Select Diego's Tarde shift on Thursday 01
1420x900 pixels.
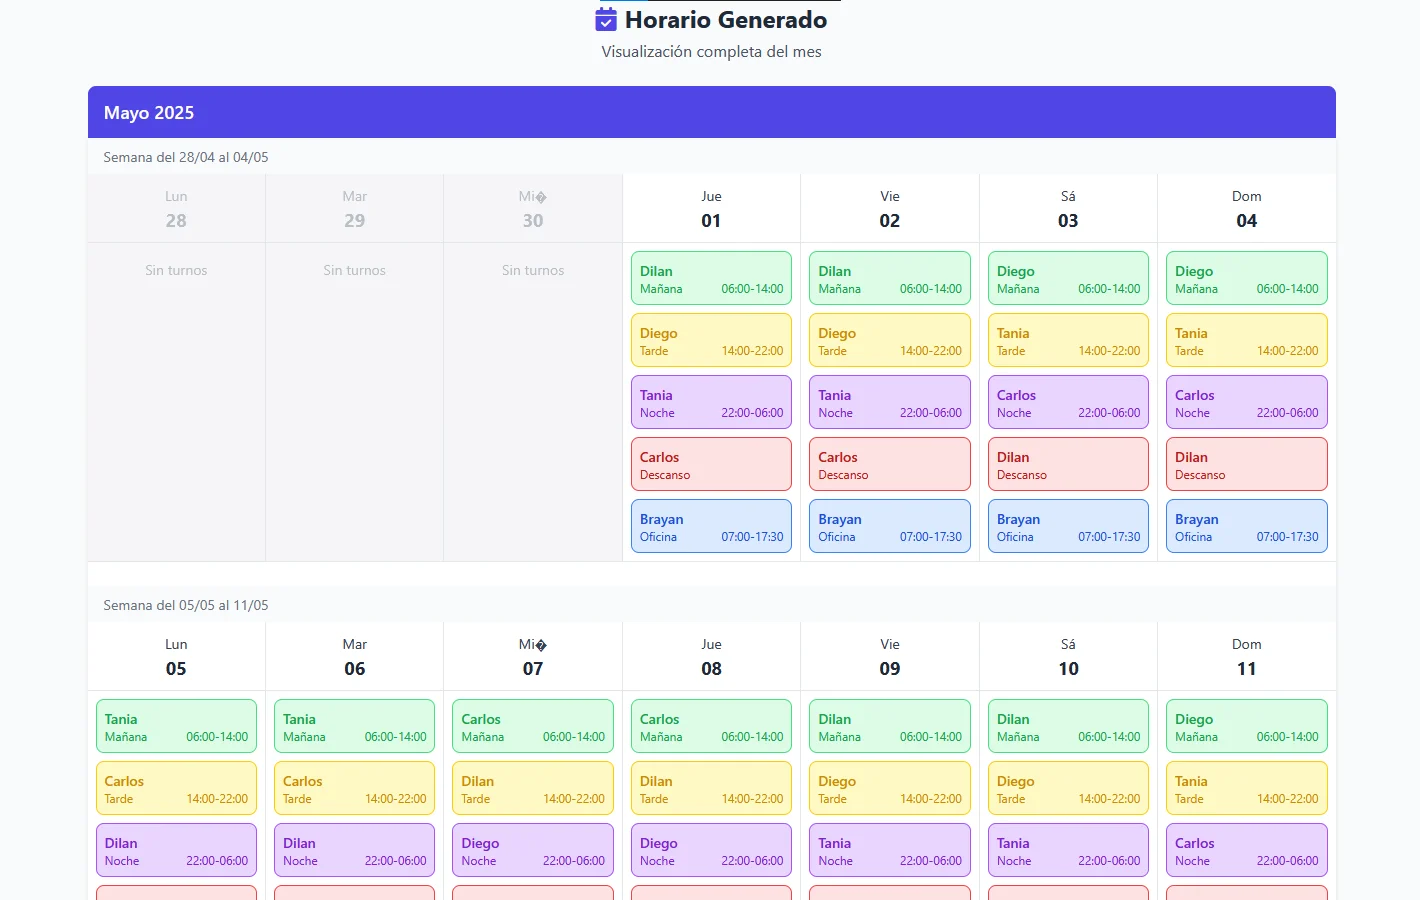pos(711,340)
